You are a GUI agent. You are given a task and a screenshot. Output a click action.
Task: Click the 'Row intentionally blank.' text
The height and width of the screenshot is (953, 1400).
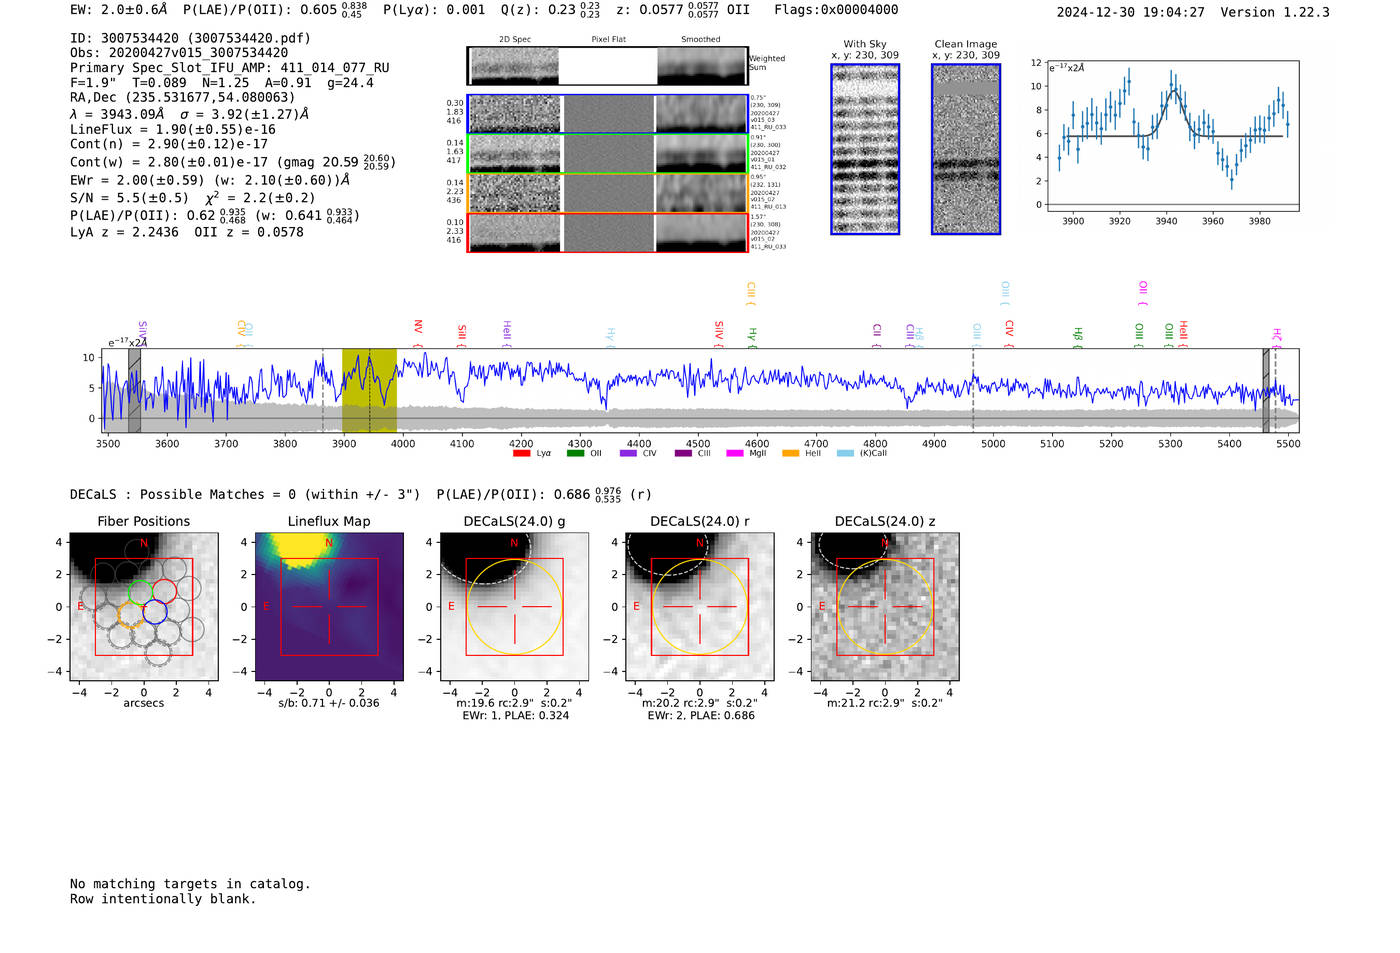(163, 899)
